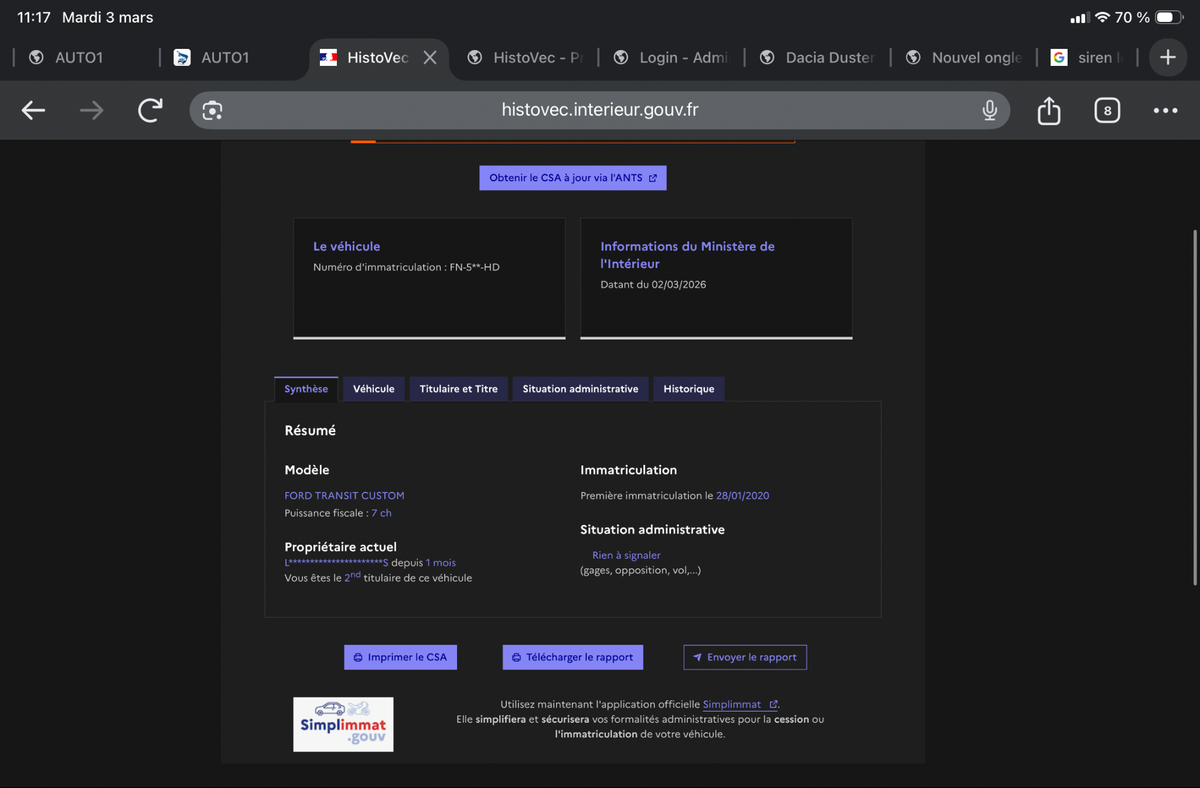1200x788 pixels.
Task: Click the Simplimmat hyperlink
Action: pyautogui.click(x=732, y=704)
